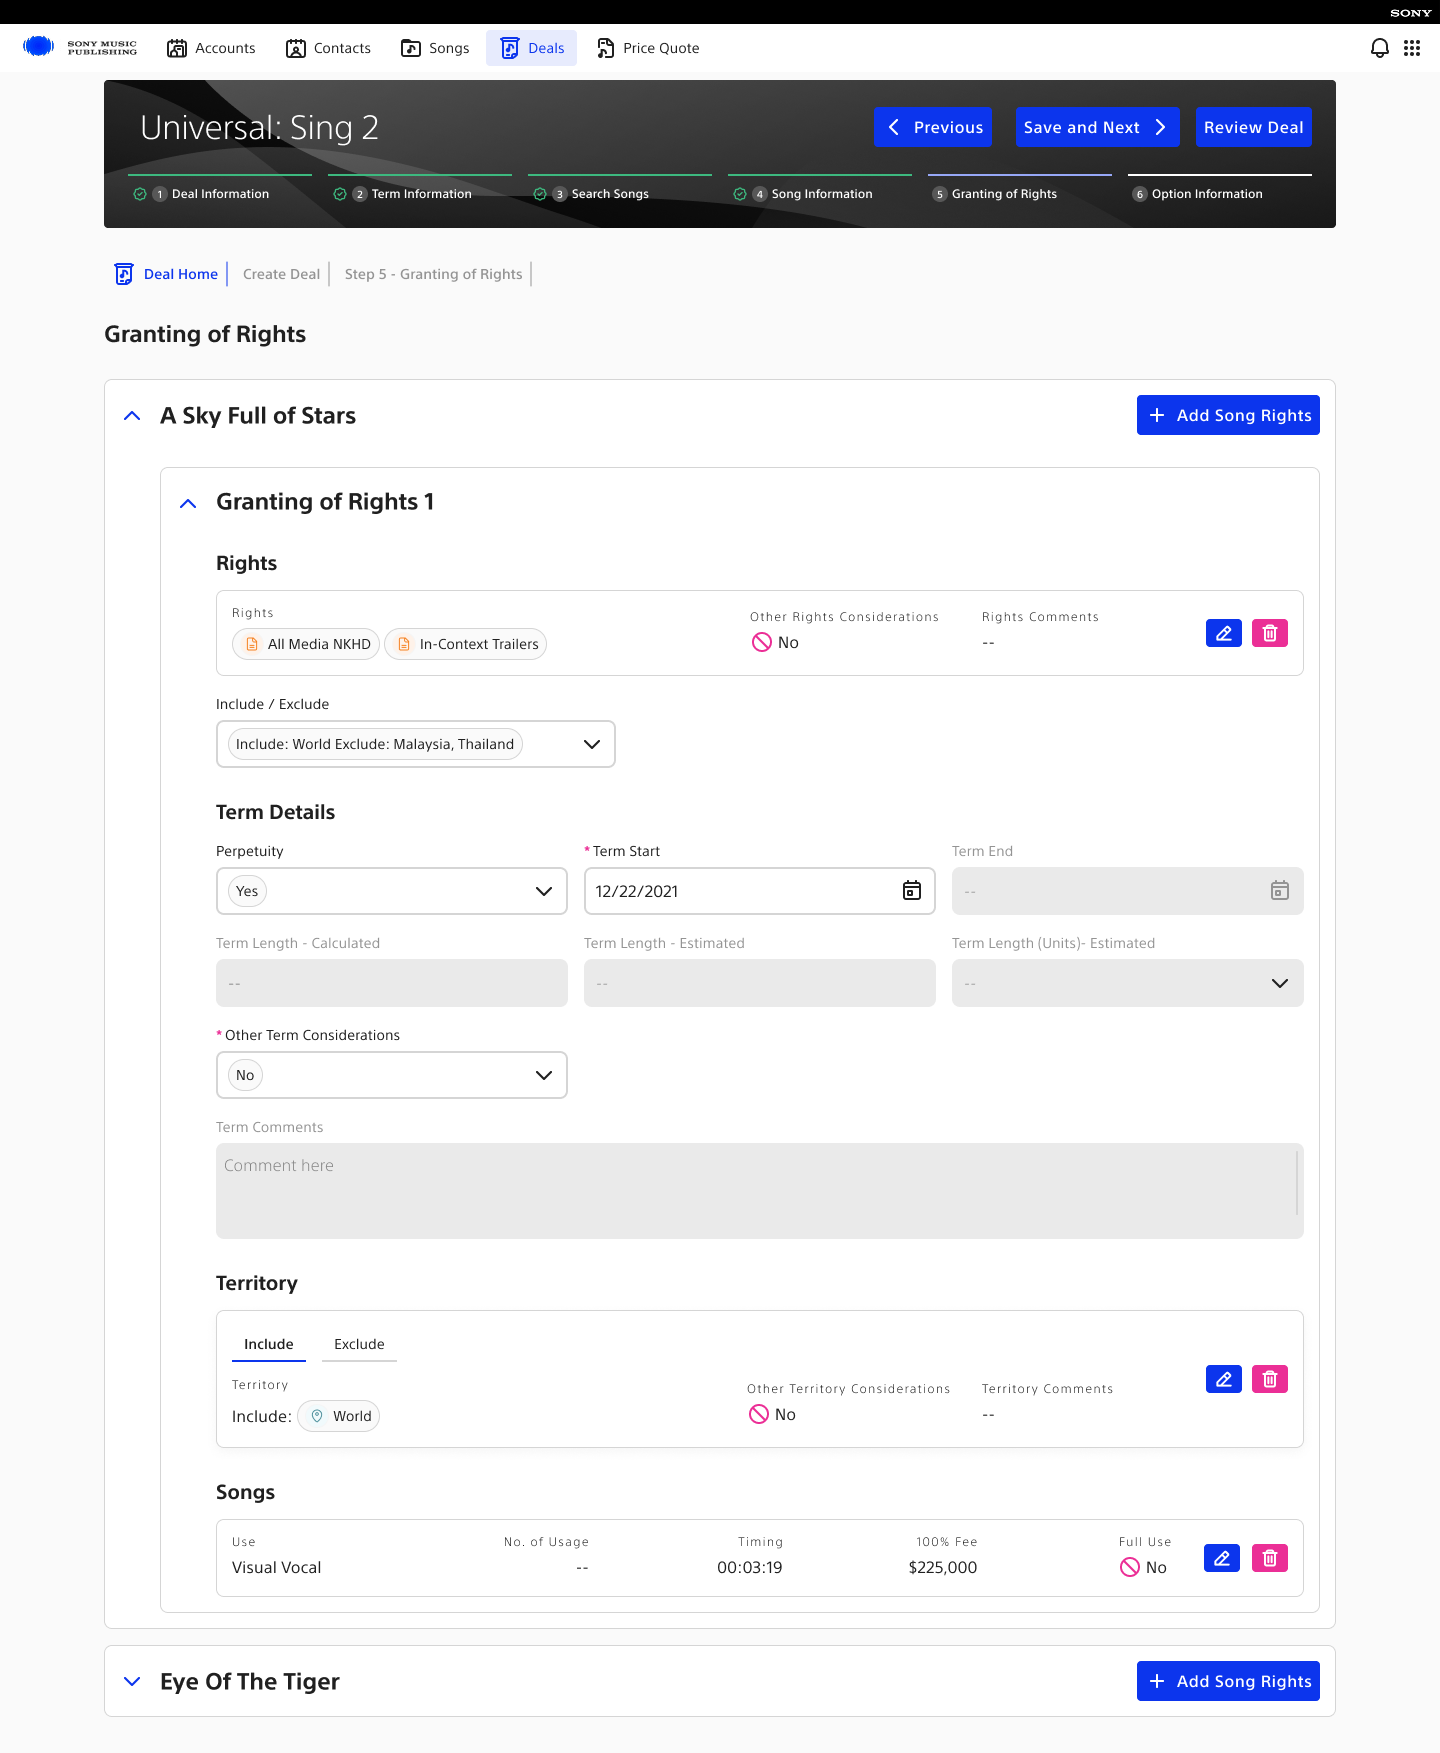
Task: Click the Universal: Sing 2 deal title
Action: click(260, 128)
